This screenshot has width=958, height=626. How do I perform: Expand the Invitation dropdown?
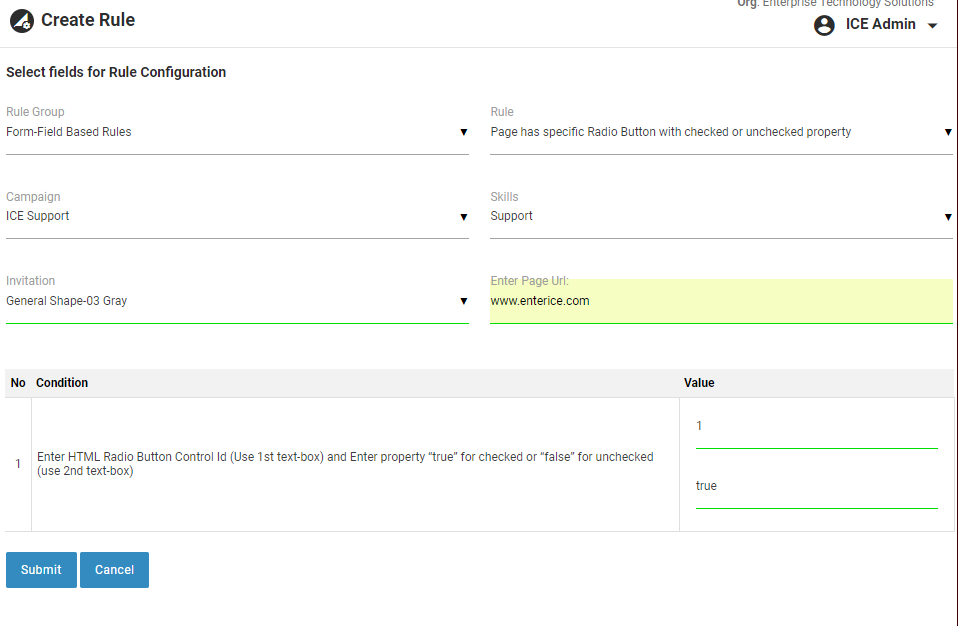pyautogui.click(x=237, y=301)
